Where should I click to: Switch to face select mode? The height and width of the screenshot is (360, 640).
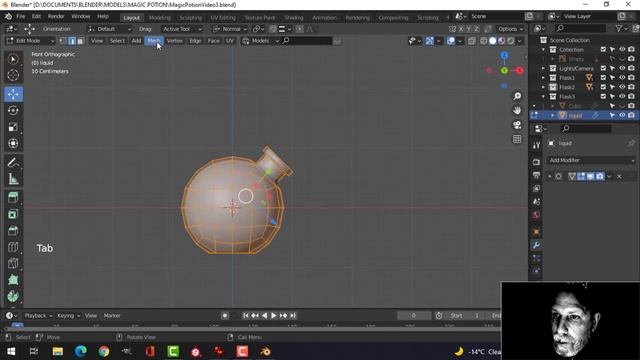(80, 41)
